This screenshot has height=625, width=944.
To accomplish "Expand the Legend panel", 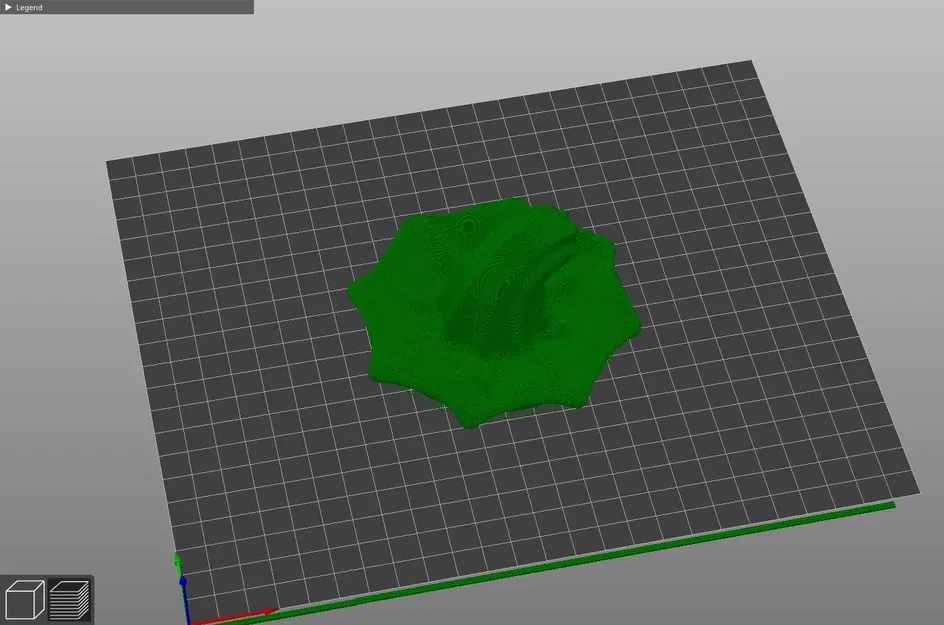I will pyautogui.click(x=8, y=7).
